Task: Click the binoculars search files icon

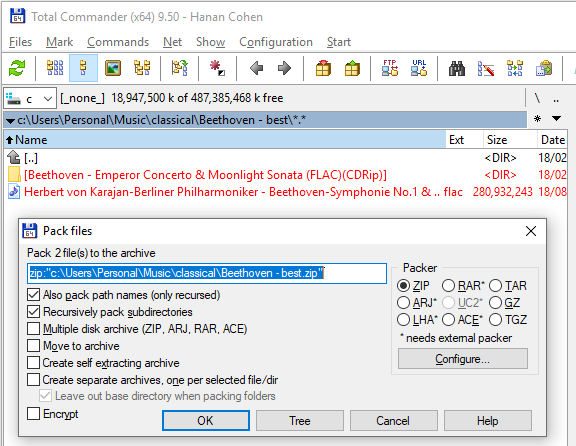Action: pyautogui.click(x=457, y=68)
